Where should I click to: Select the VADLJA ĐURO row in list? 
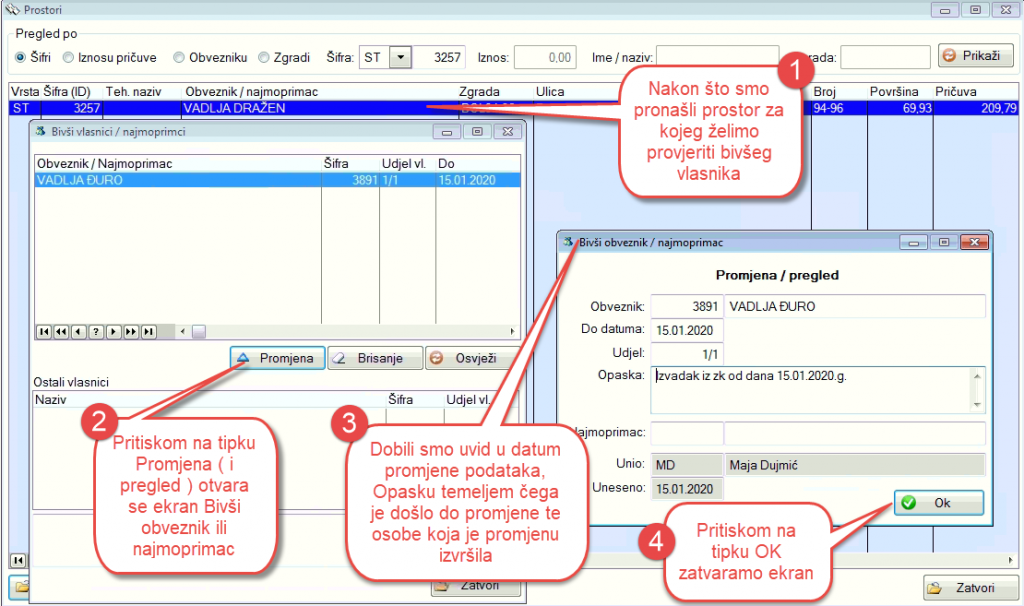pyautogui.click(x=178, y=181)
